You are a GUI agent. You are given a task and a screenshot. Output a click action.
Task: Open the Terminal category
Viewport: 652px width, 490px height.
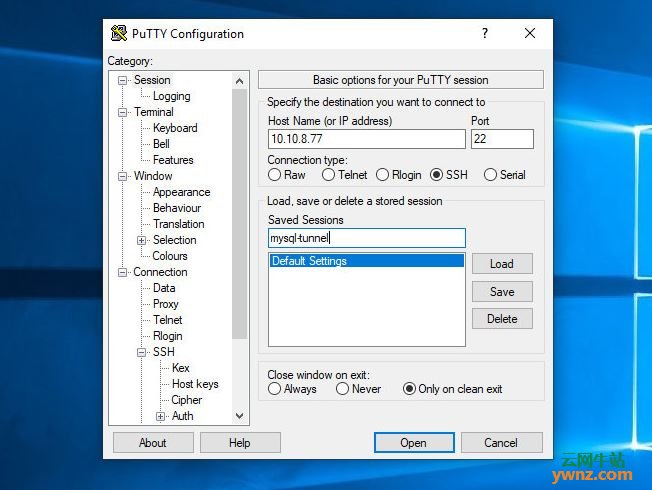click(154, 112)
